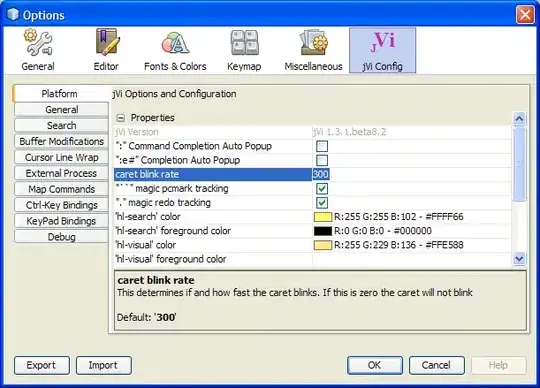Screen dimensions: 540x388
Task: Enable ':e#' Completion Auto Popup checkbox
Action: (x=322, y=160)
